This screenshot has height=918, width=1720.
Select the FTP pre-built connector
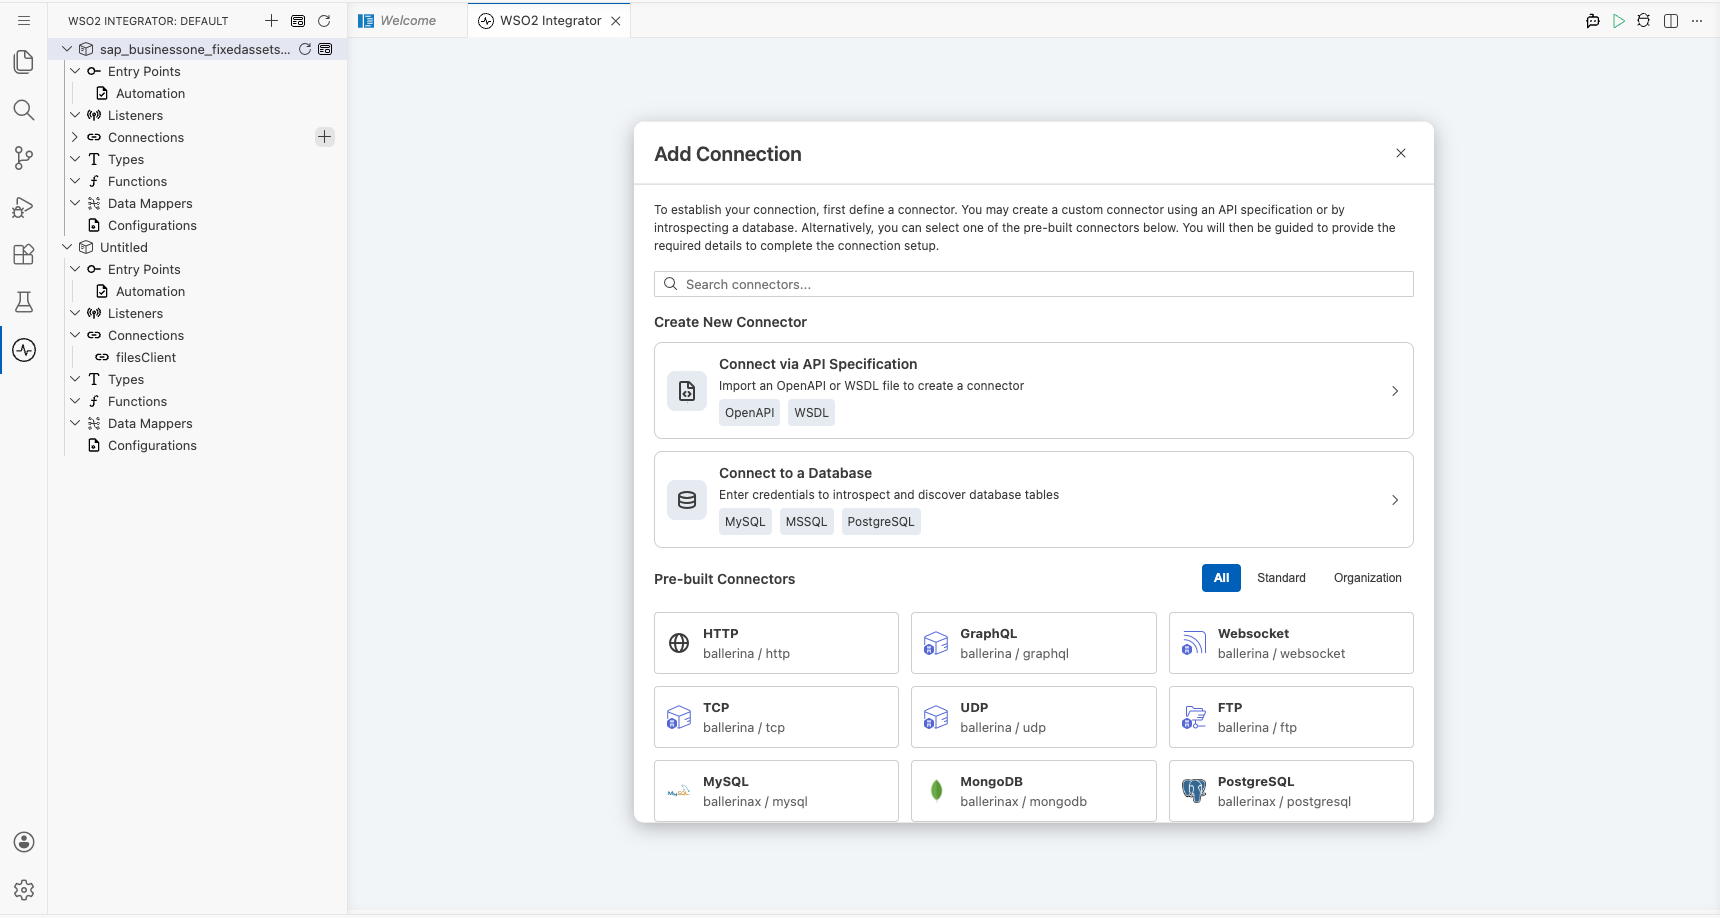click(x=1291, y=717)
